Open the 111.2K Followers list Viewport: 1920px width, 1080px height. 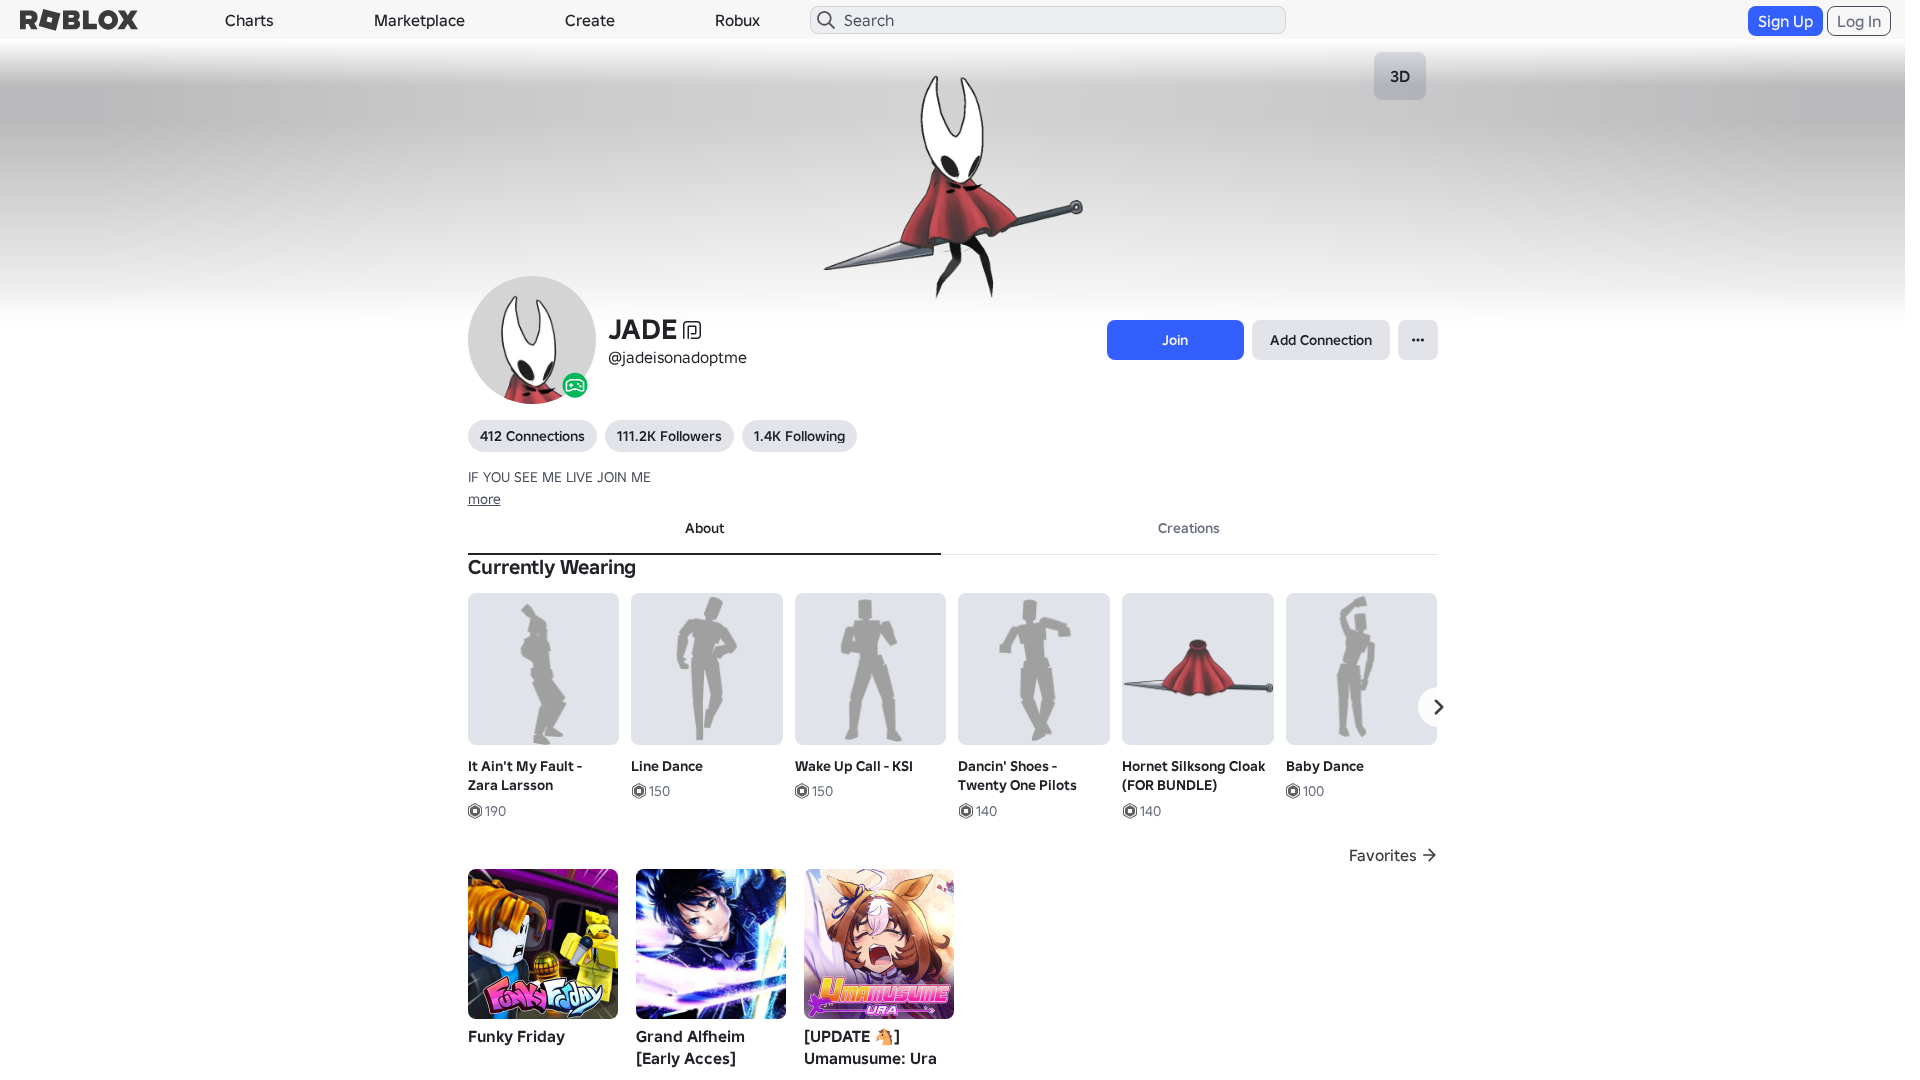tap(668, 436)
